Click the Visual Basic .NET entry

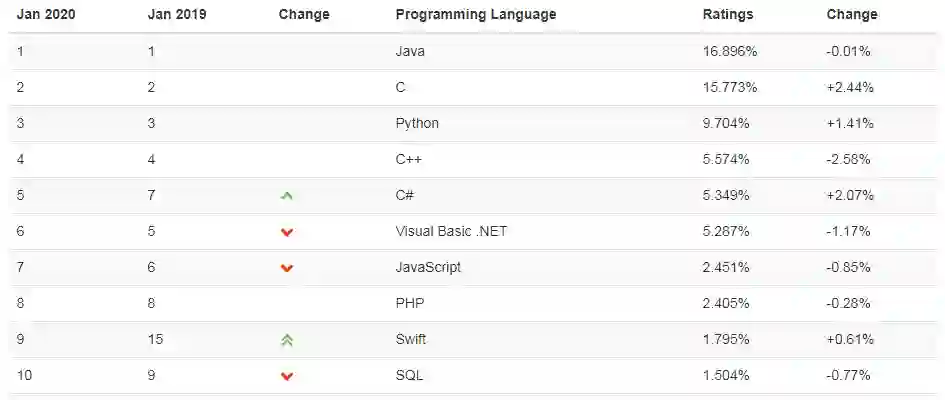coord(451,231)
